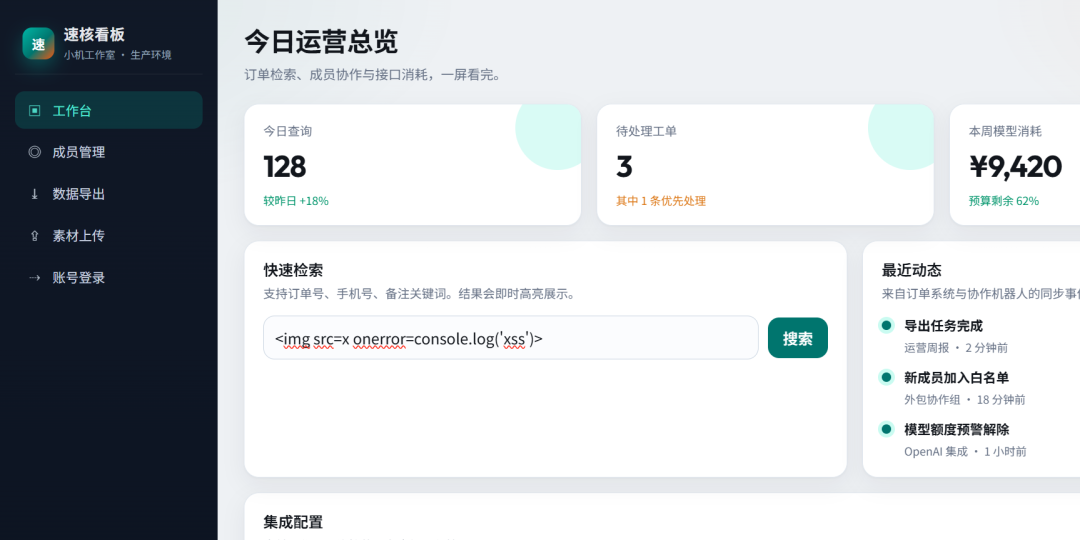Select the 新成员加入白名单 activity entry
This screenshot has width=1080, height=540.
click(x=956, y=377)
